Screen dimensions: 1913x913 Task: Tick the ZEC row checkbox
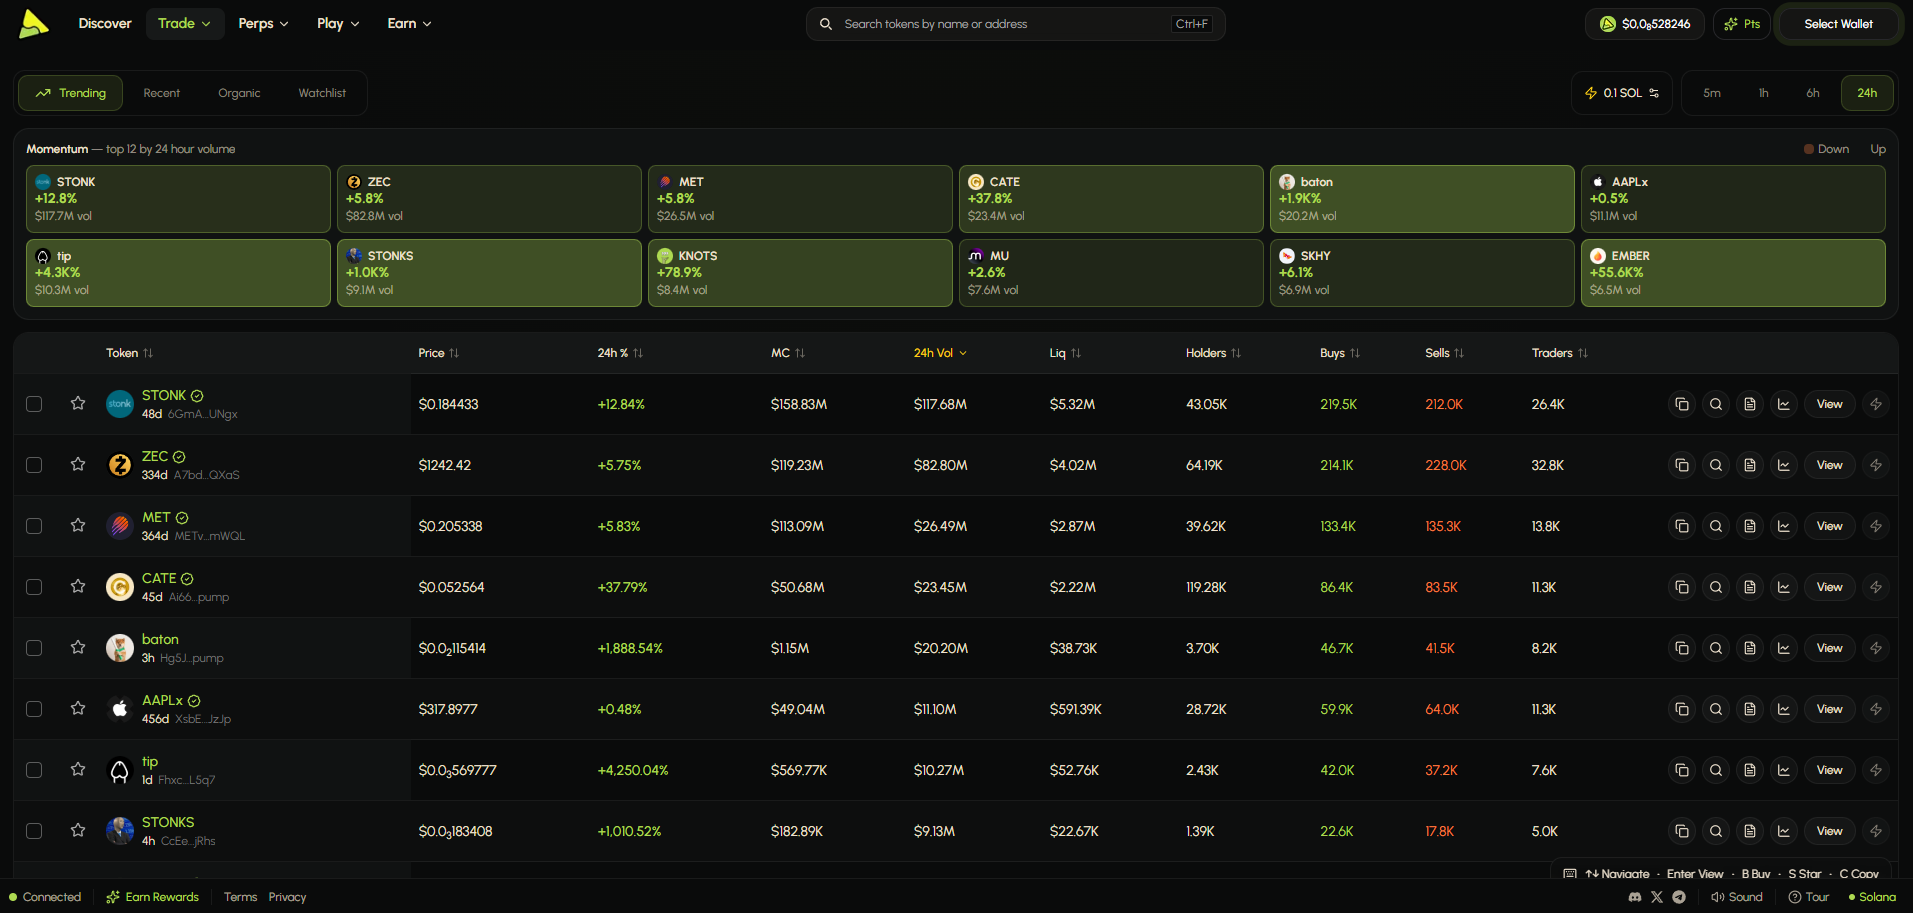point(34,465)
